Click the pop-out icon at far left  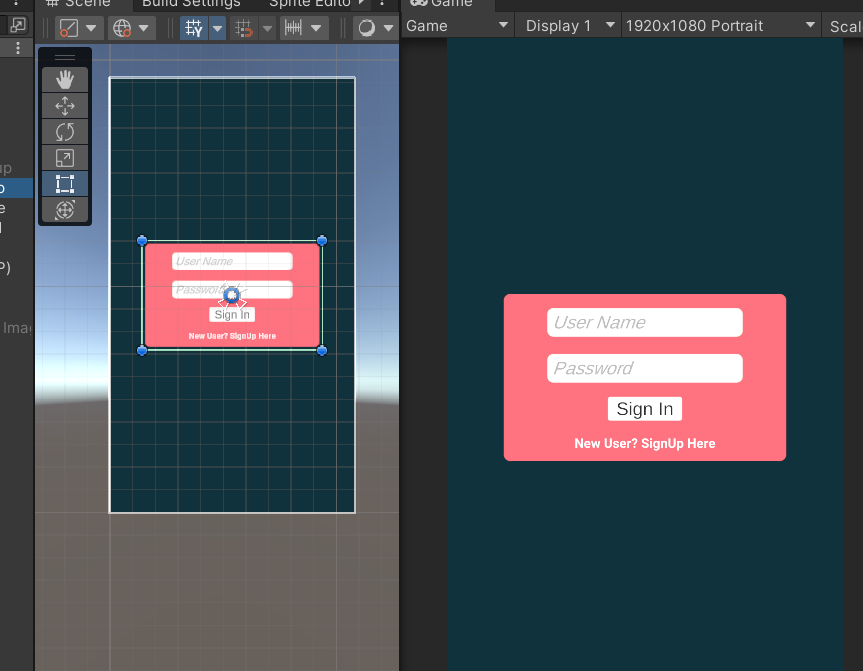pos(18,25)
